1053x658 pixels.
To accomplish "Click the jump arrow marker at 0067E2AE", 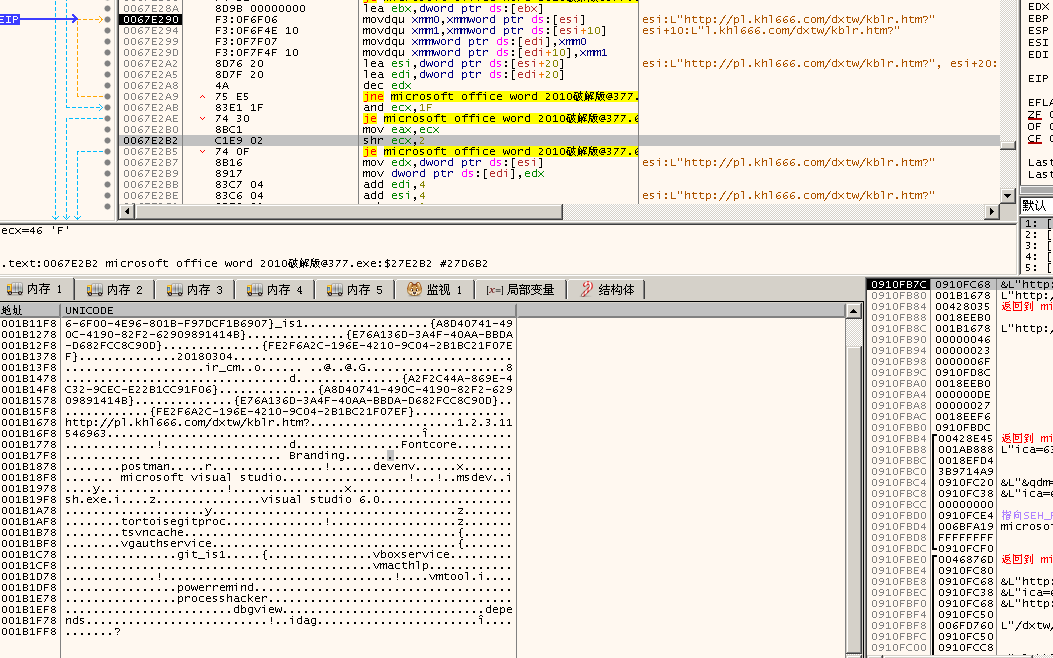I will click(x=203, y=118).
